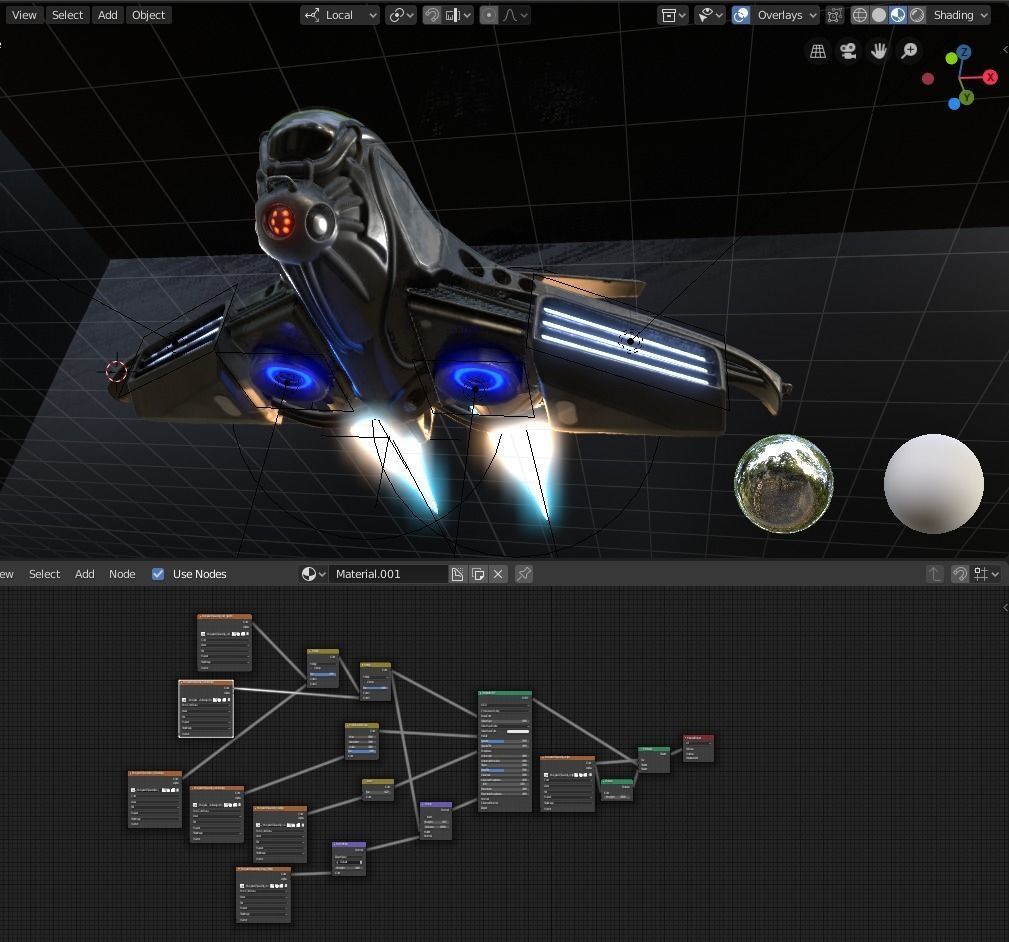Screen dimensions: 1009x942
Task: Open the Object menu in viewport header
Action: (149, 15)
